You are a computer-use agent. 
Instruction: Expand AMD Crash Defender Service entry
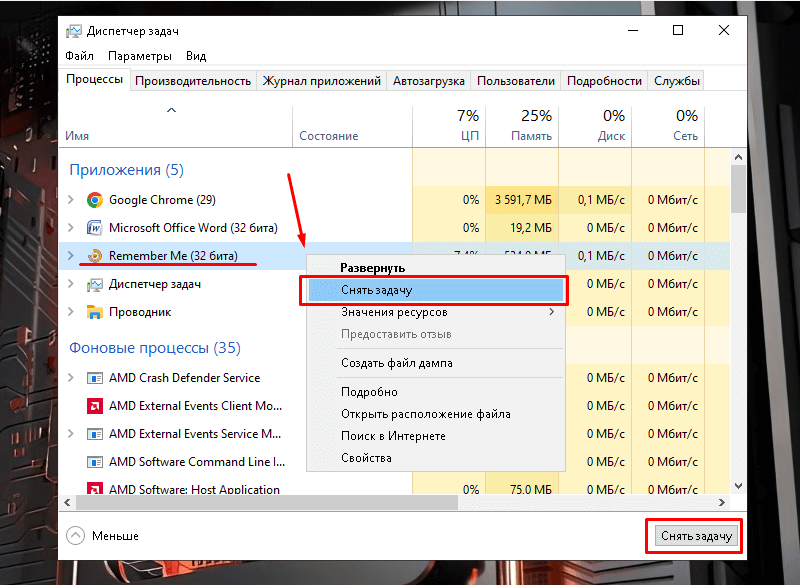tap(70, 378)
